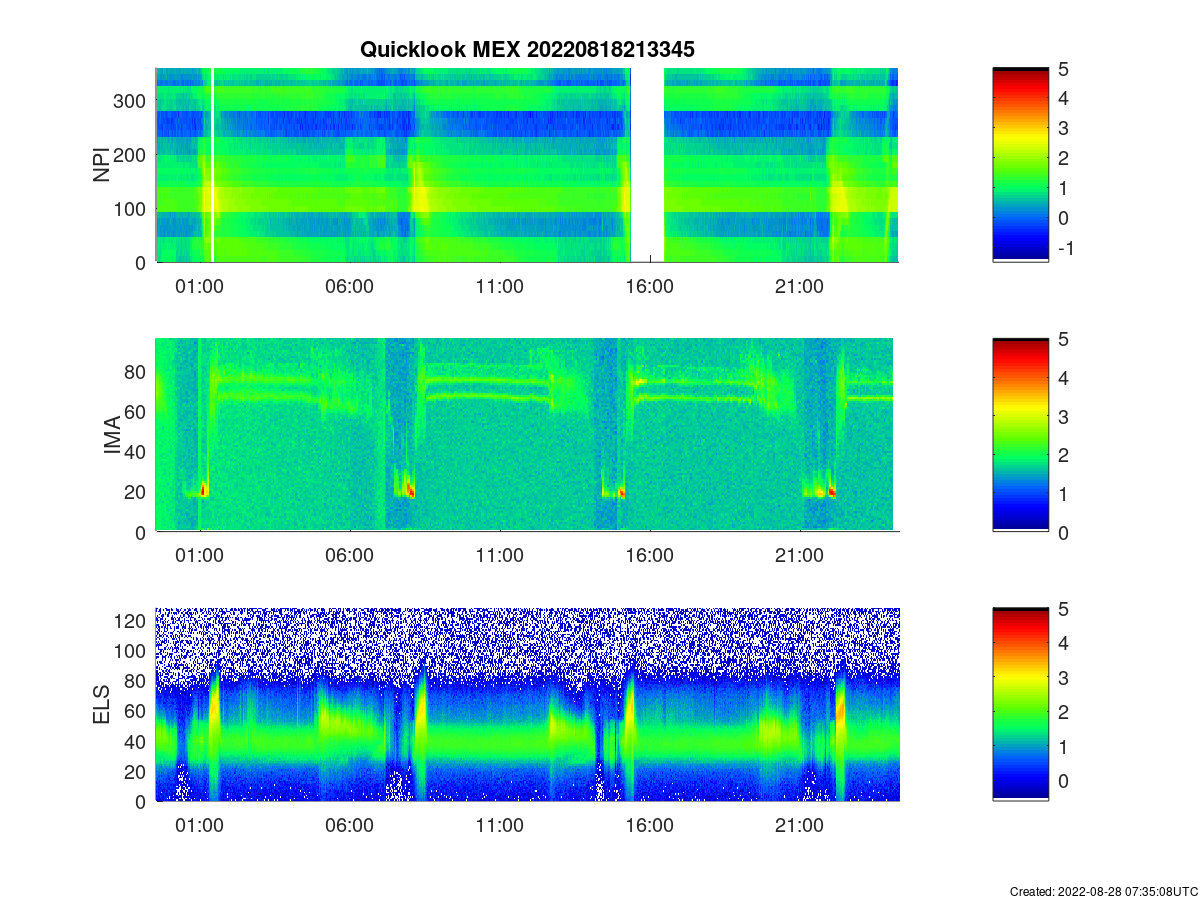Viewport: 1200px width, 900px height.
Task: Click the NPI spectrogram plot area
Action: click(x=527, y=165)
